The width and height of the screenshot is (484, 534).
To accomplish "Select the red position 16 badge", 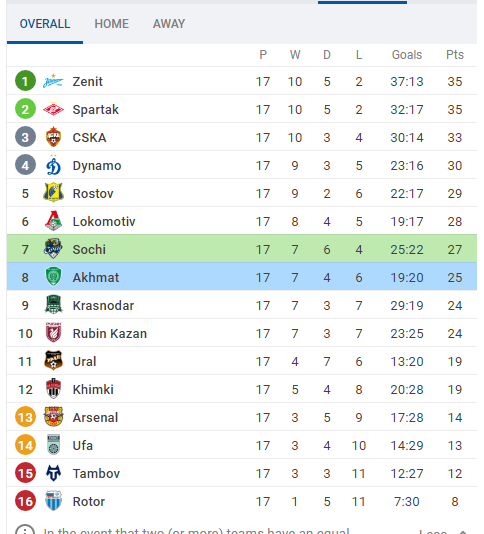I will [x=25, y=501].
